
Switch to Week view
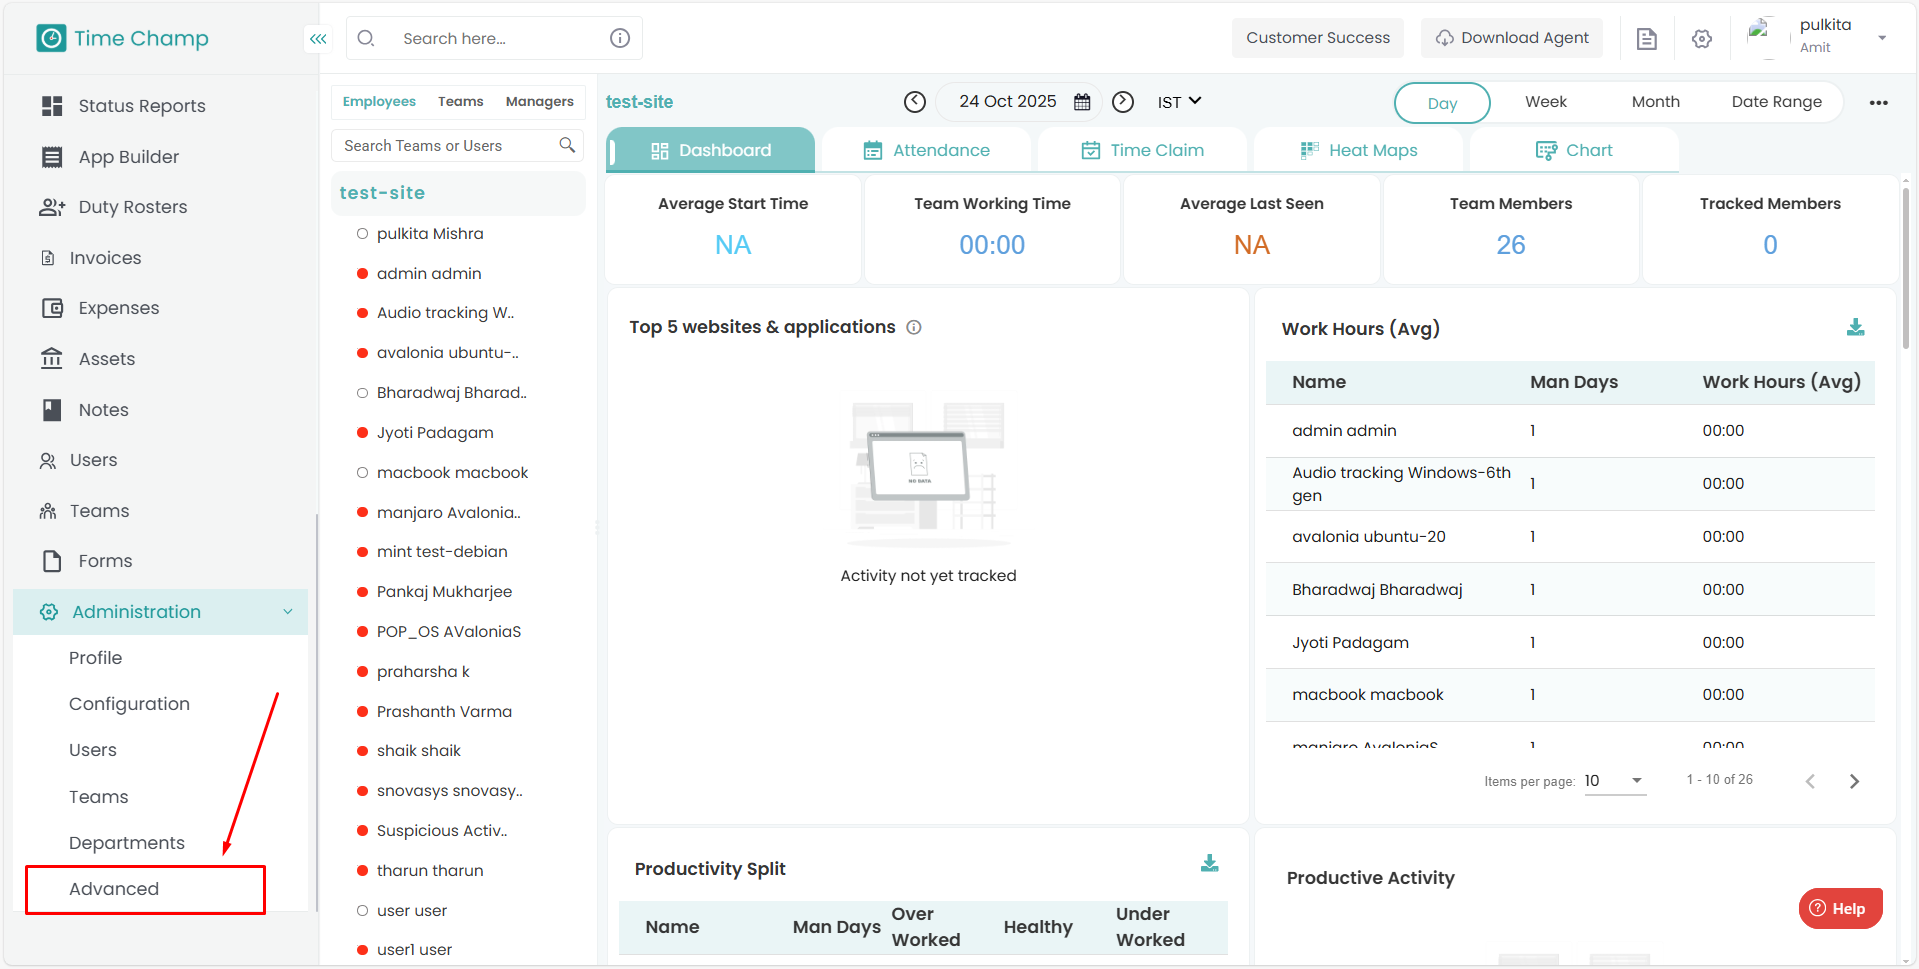[x=1545, y=102]
